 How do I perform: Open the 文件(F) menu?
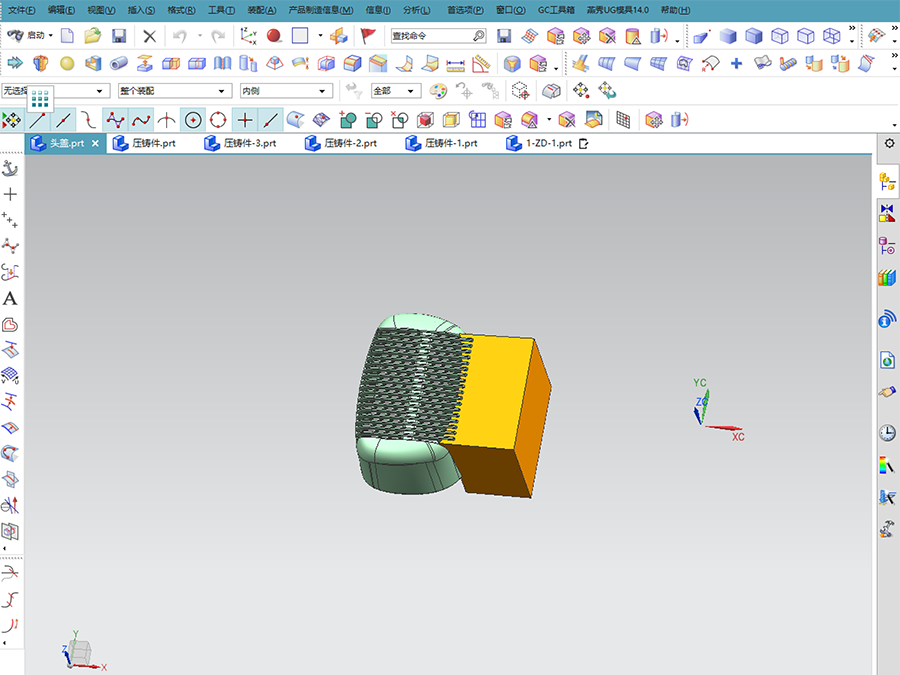coord(19,10)
